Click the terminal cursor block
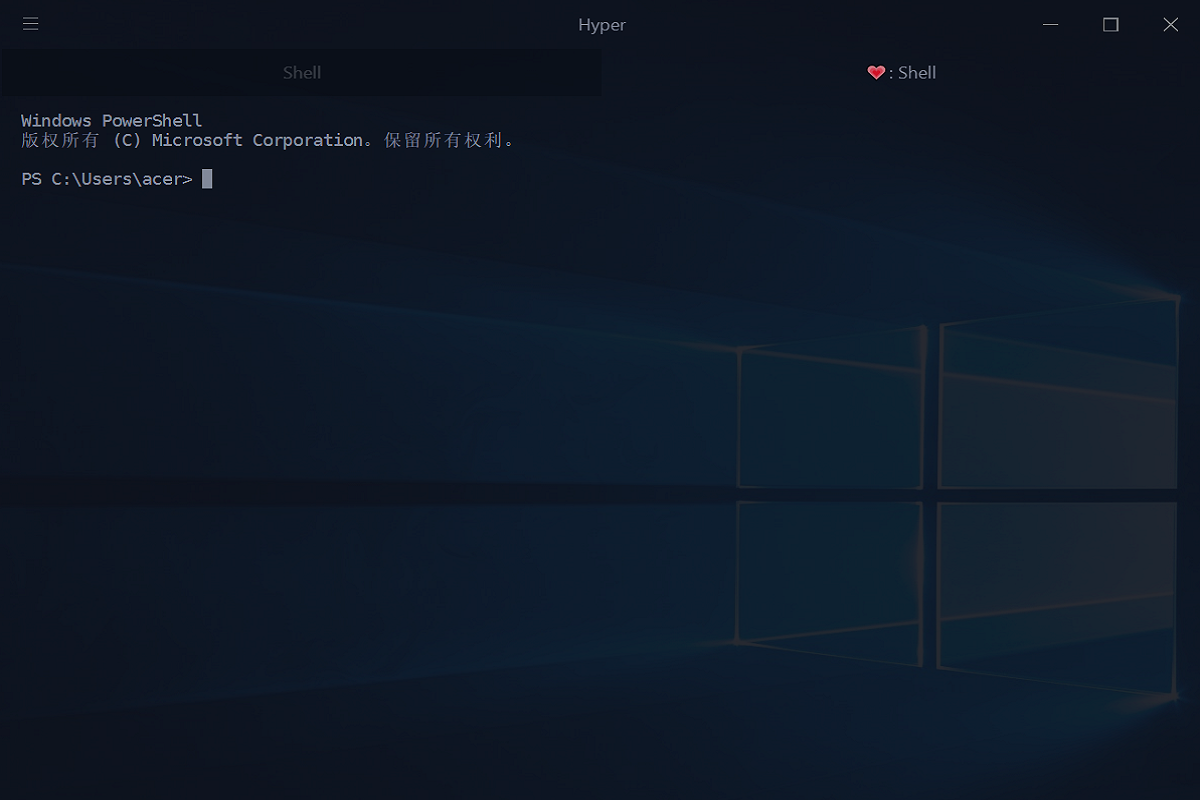This screenshot has width=1200, height=800. pos(207,179)
